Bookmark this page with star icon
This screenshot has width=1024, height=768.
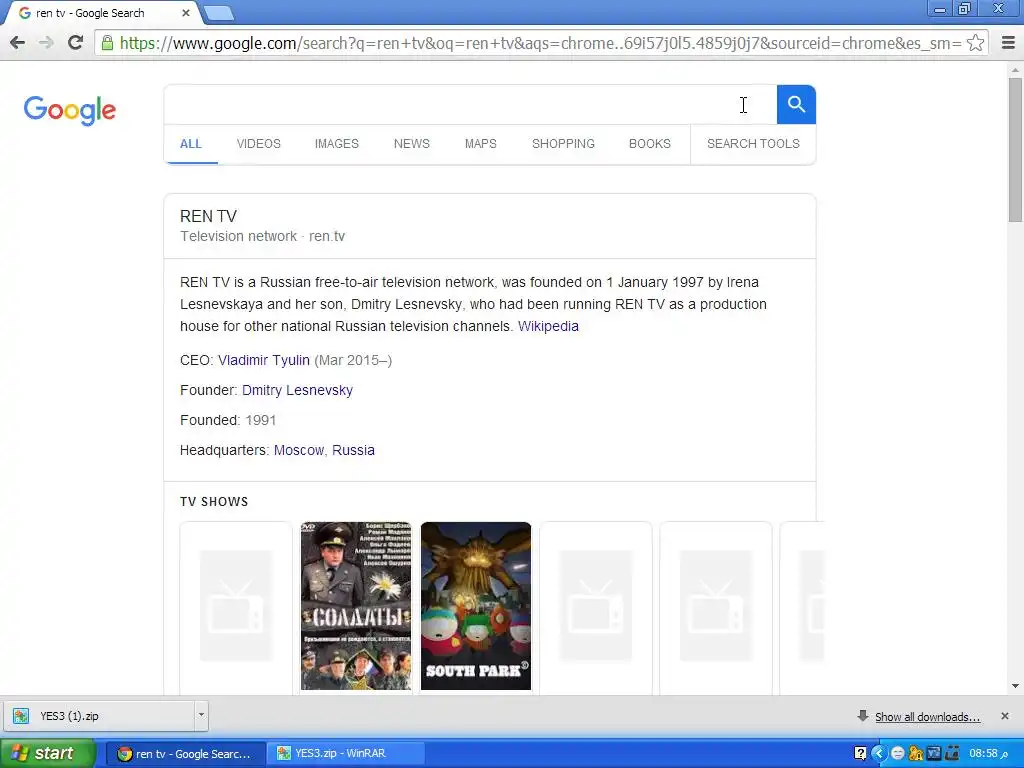975,43
